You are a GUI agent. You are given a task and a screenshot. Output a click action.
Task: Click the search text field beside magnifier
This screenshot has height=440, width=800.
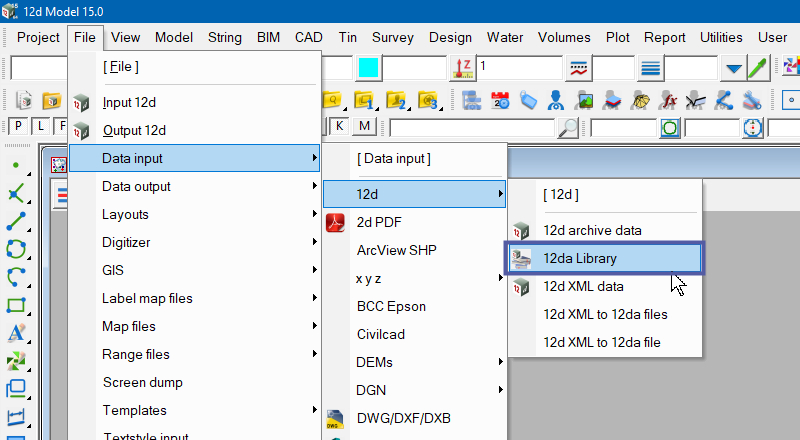[472, 128]
